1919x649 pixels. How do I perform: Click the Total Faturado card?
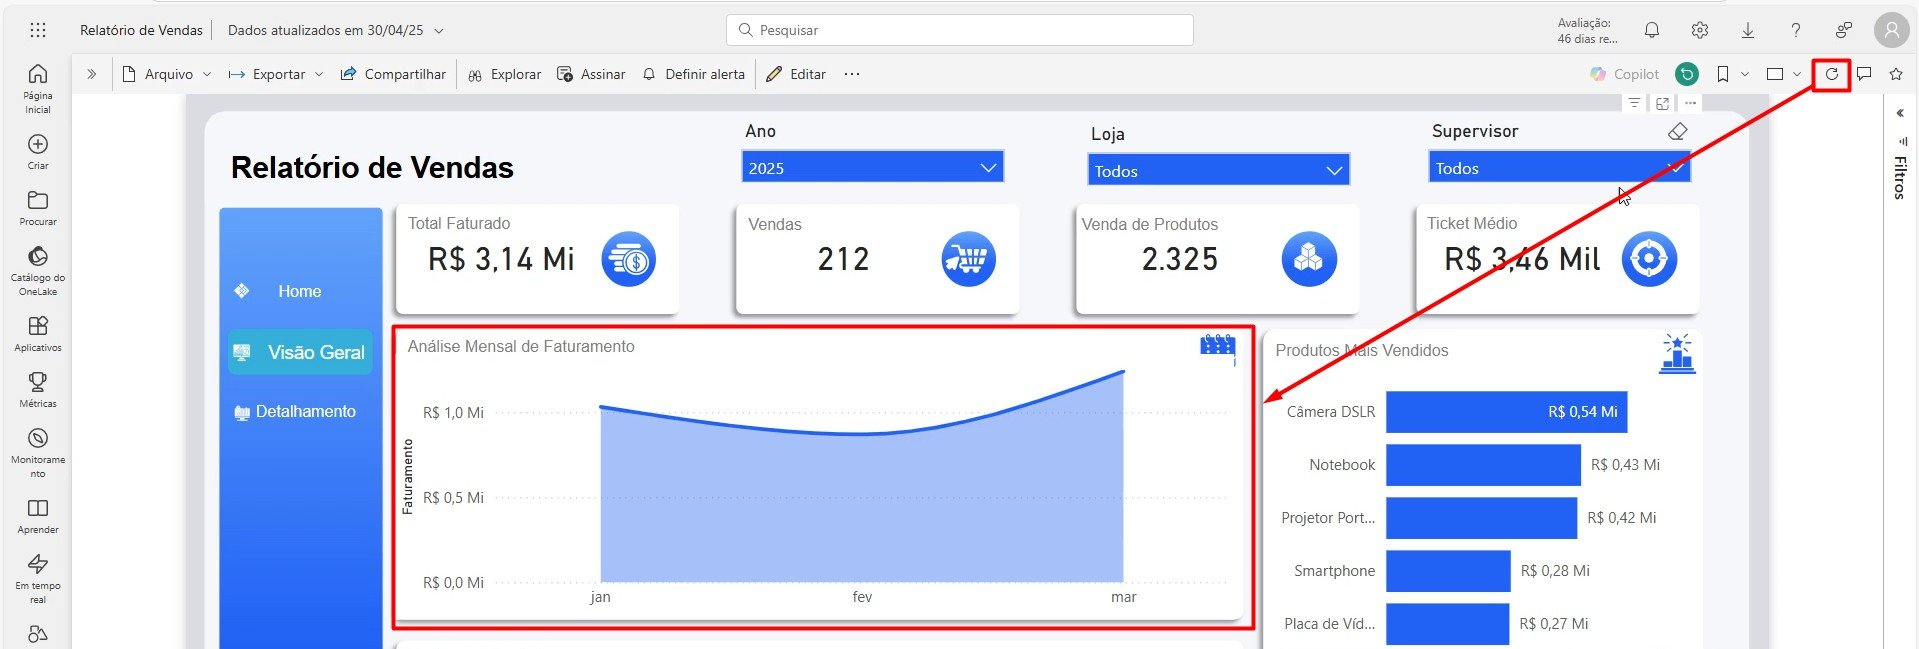538,258
